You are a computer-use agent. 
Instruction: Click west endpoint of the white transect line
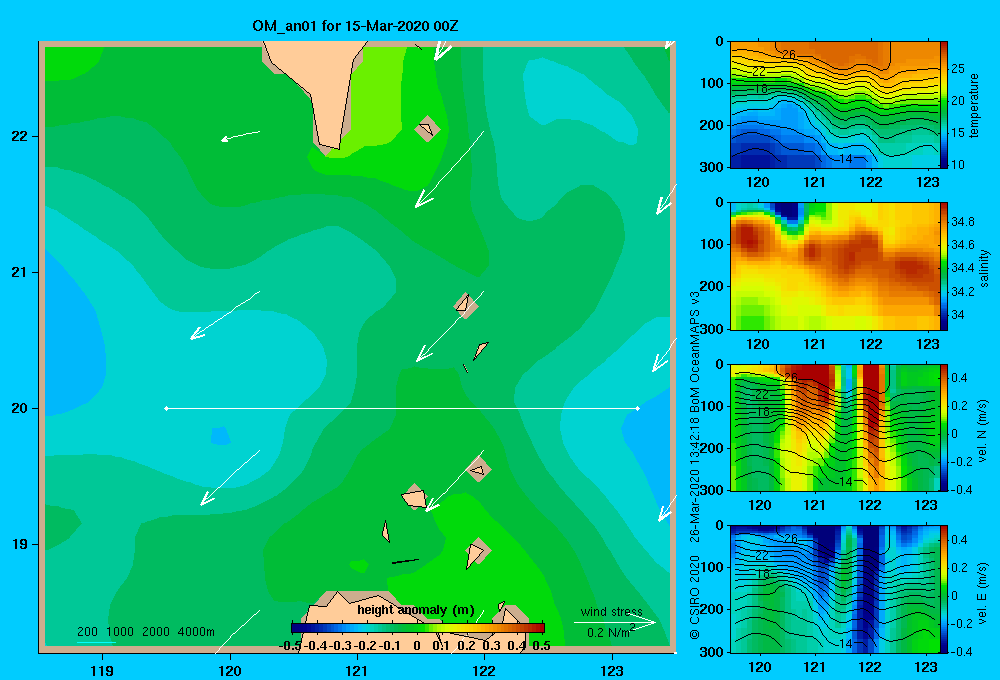point(166,408)
